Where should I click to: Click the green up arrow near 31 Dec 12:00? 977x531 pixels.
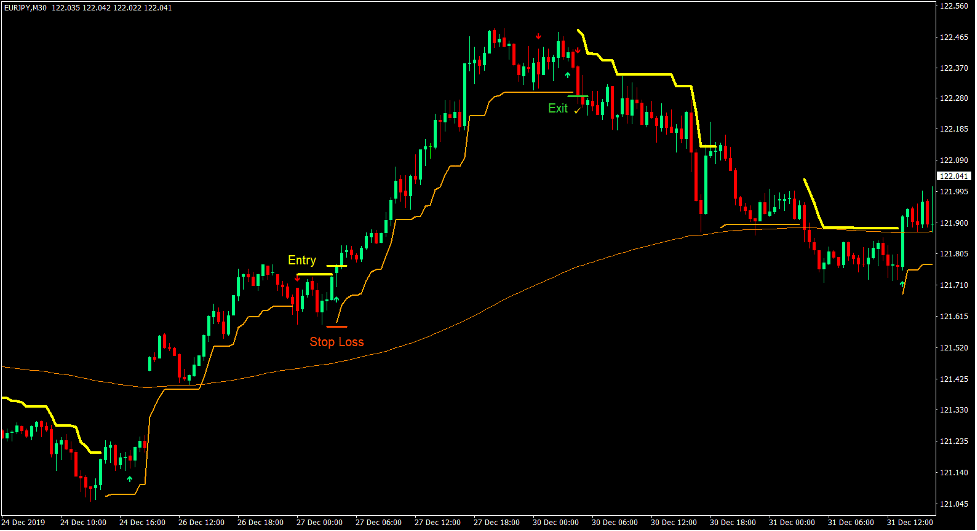click(x=903, y=284)
